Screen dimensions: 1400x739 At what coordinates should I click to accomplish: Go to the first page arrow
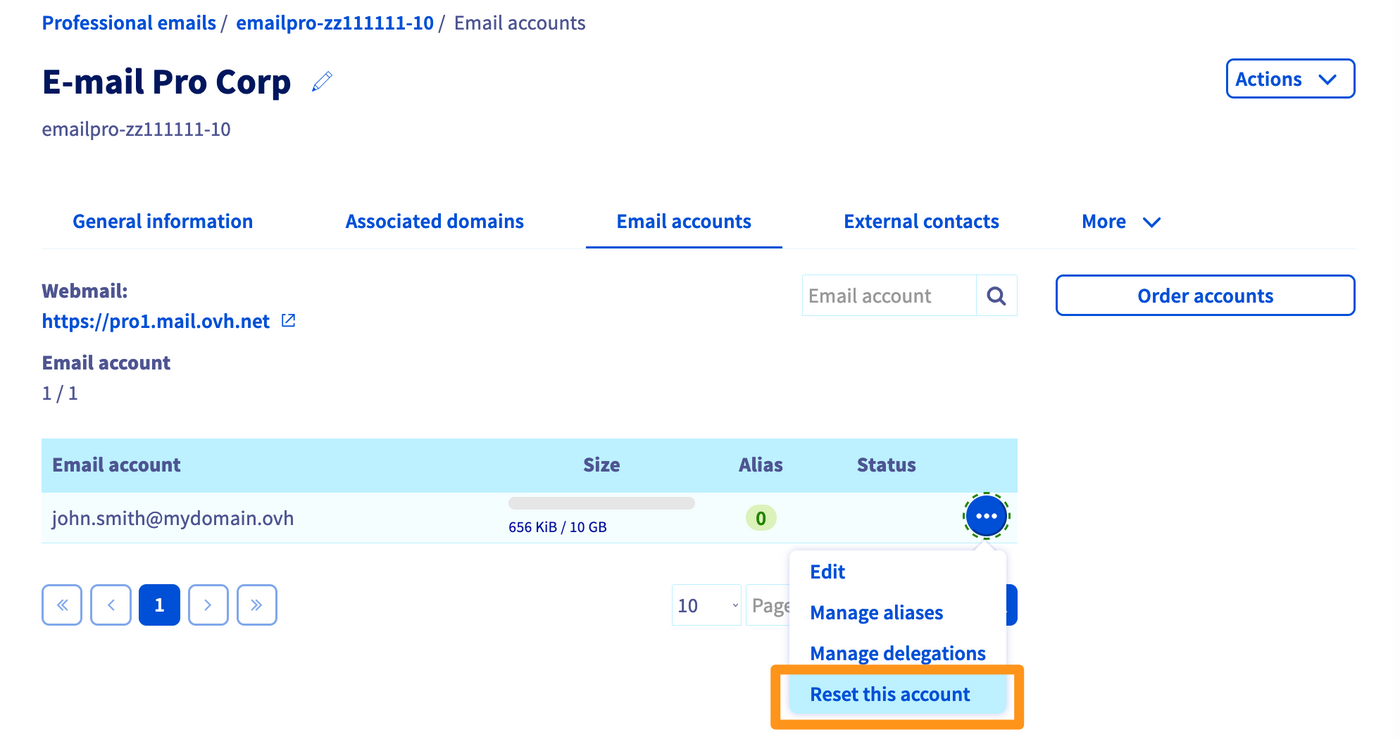click(62, 605)
